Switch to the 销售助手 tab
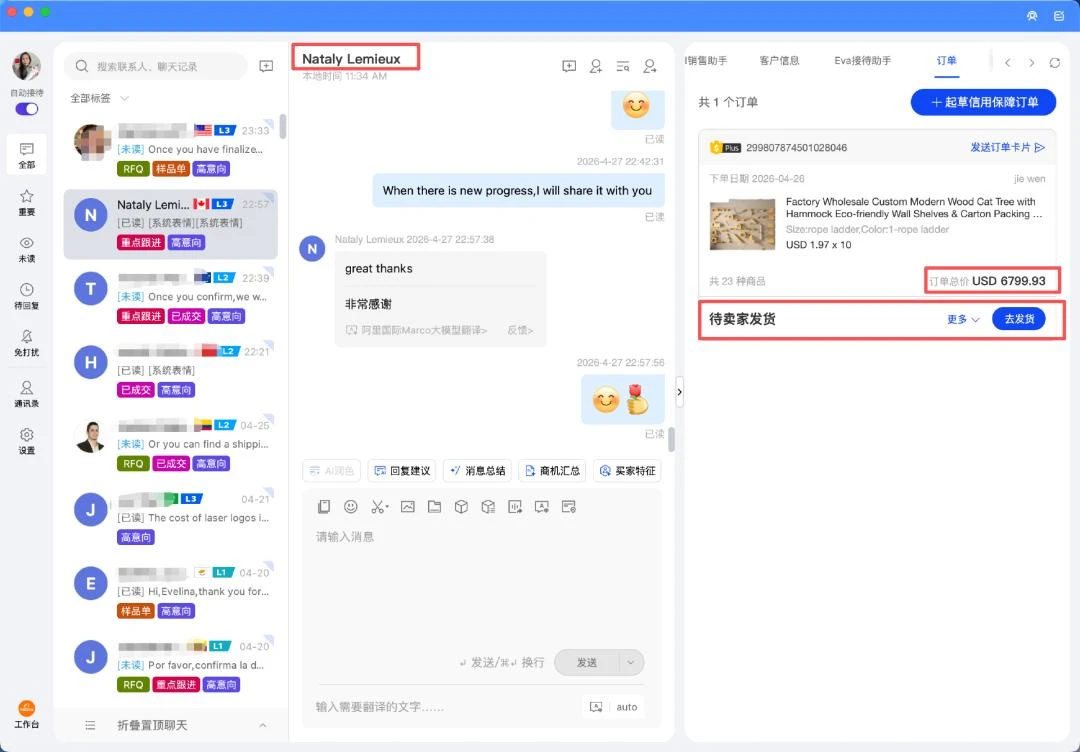 point(707,61)
